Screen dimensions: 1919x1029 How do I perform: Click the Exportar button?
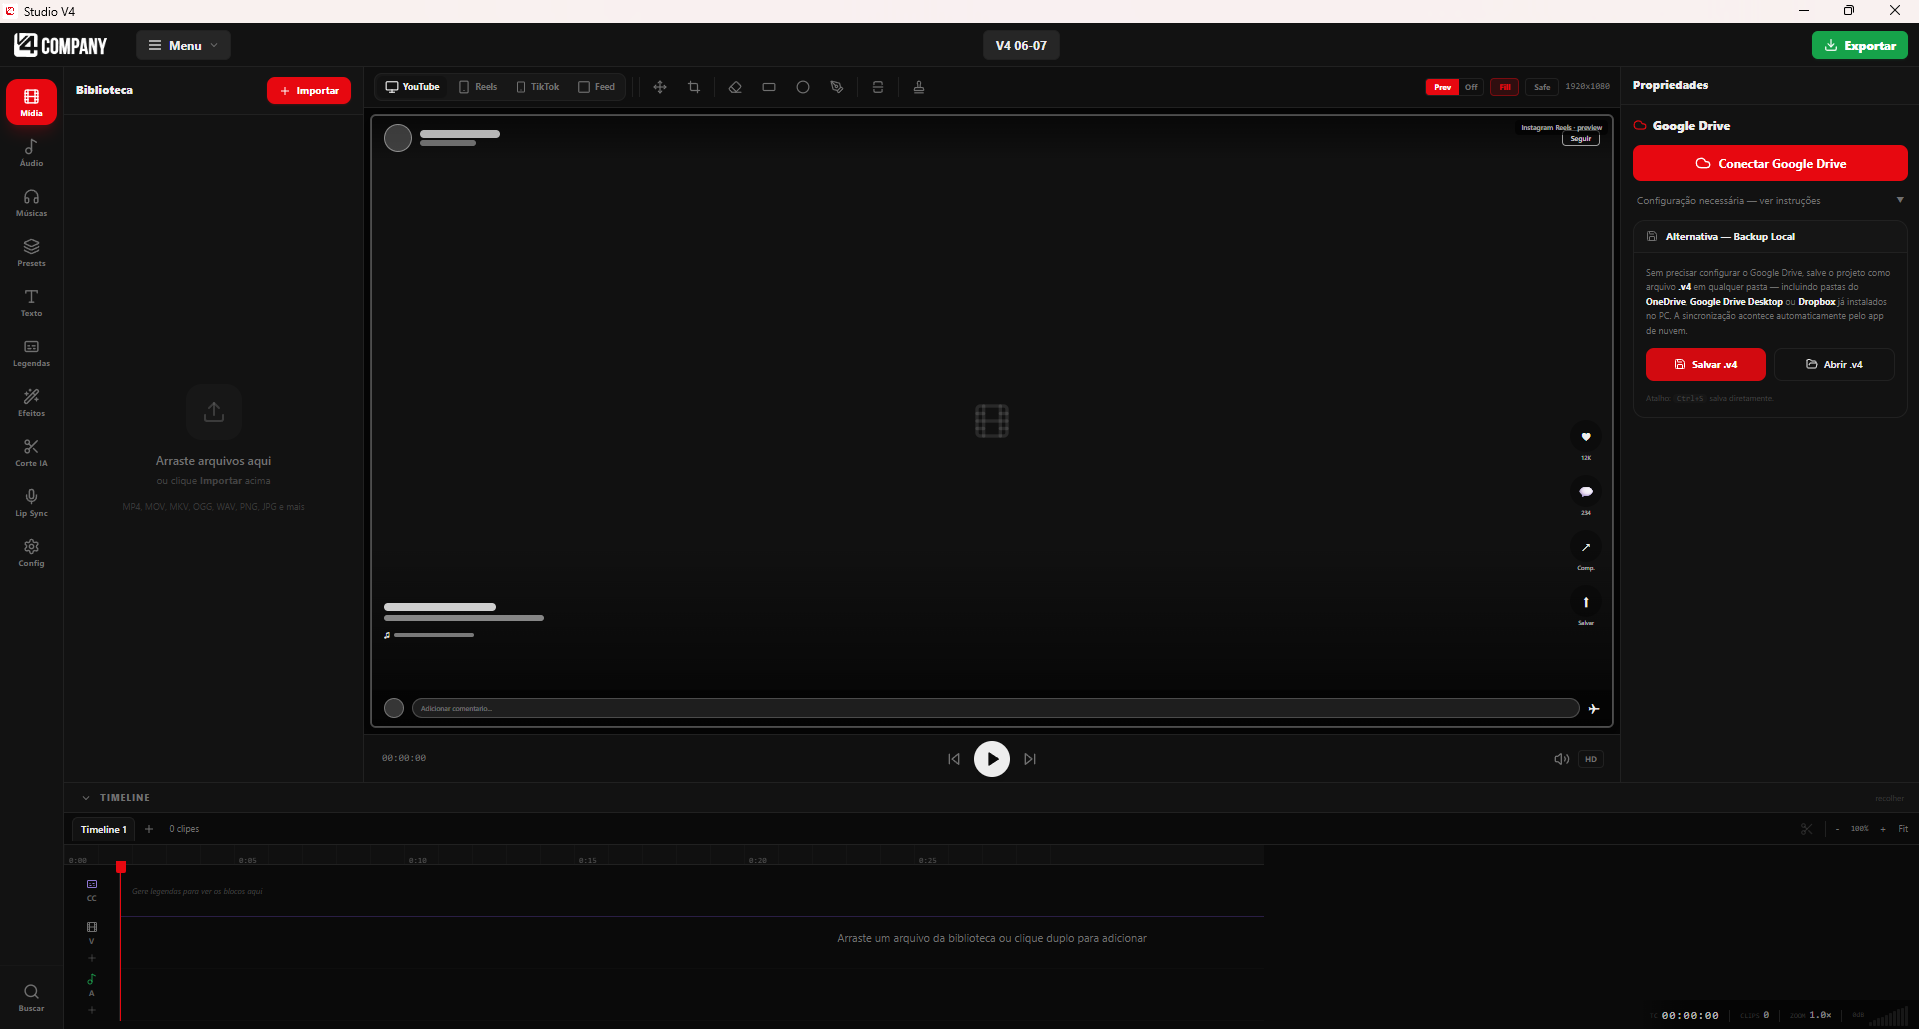click(x=1859, y=45)
